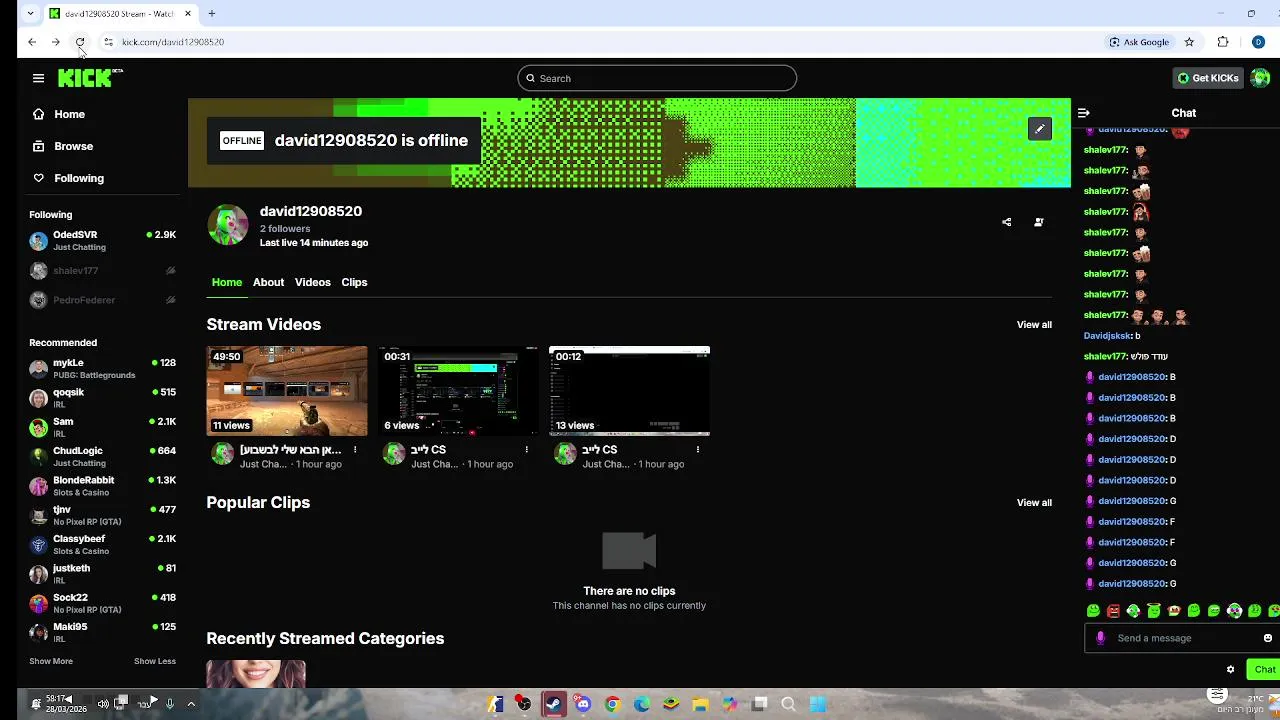Image resolution: width=1280 pixels, height=720 pixels.
Task: Click the Send a message chat input
Action: point(1184,638)
